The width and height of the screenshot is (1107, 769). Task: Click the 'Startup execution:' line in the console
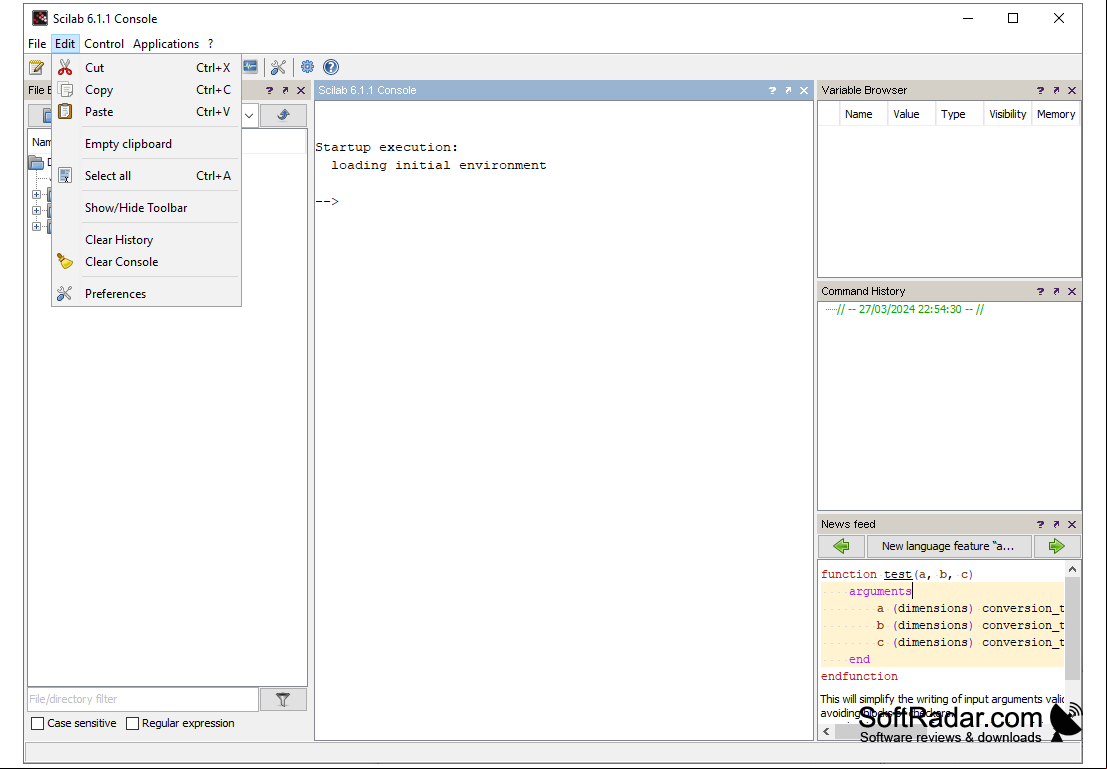point(386,147)
